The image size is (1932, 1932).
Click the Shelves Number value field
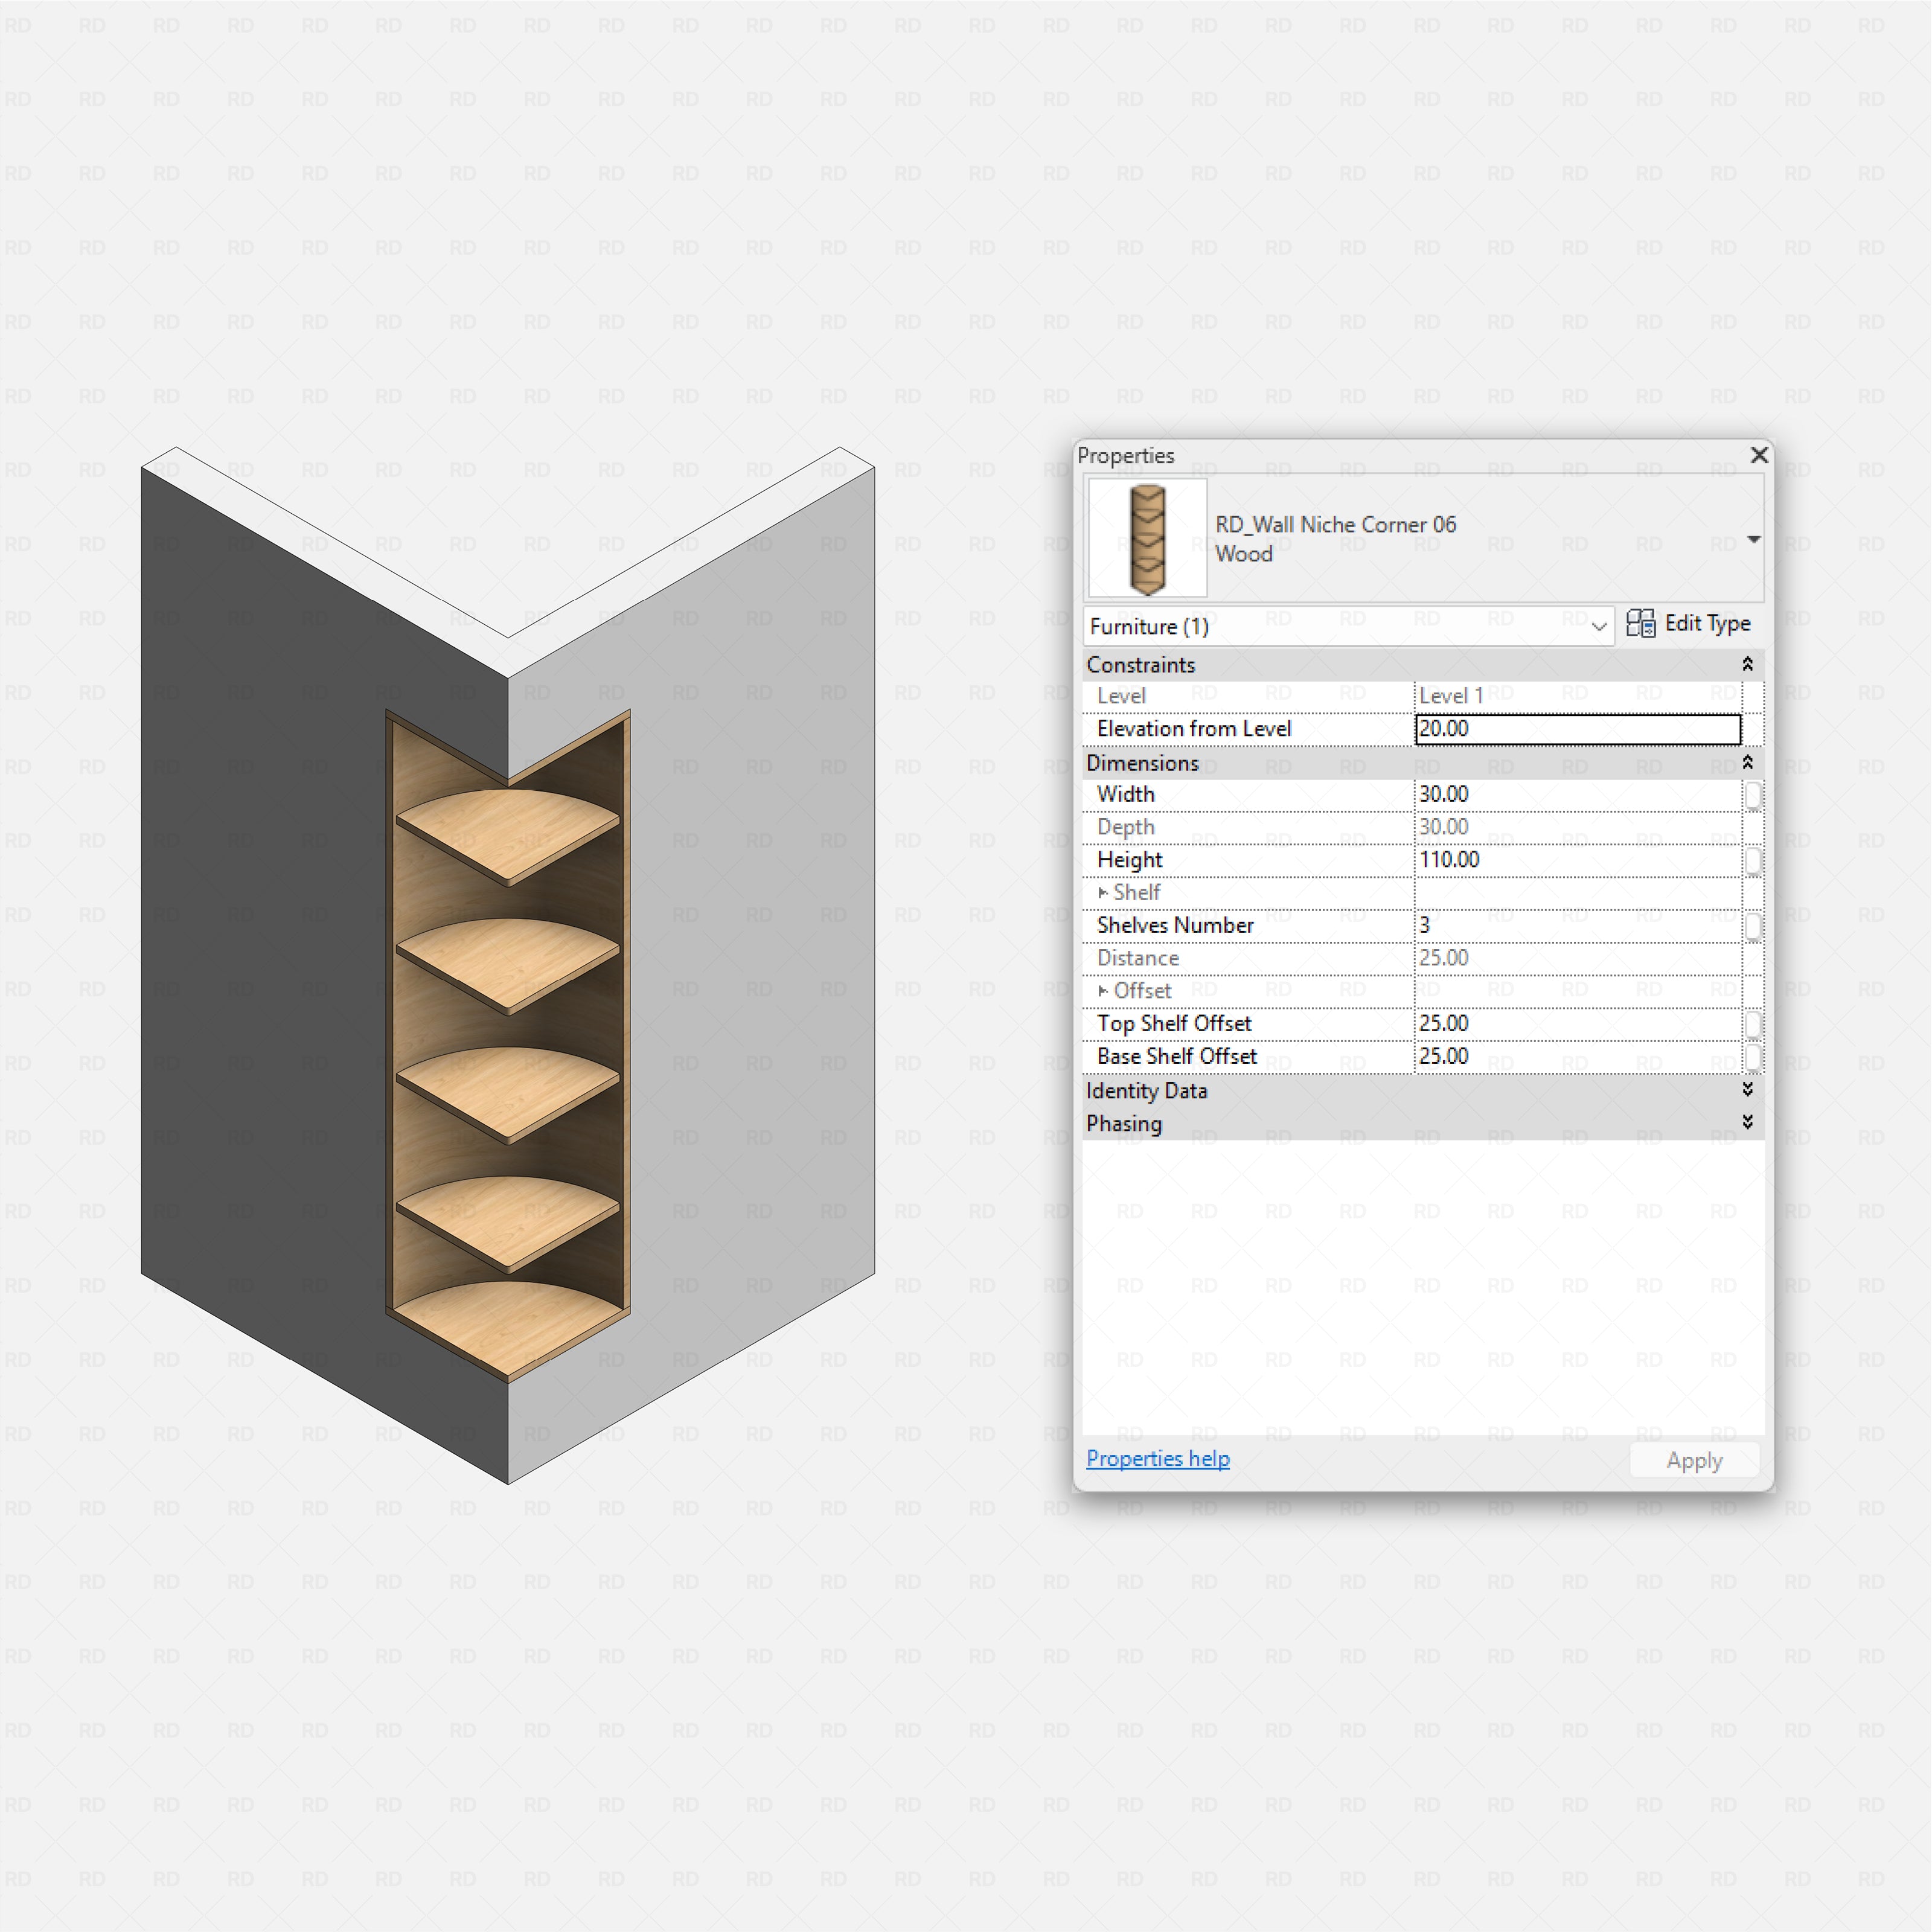[1560, 925]
